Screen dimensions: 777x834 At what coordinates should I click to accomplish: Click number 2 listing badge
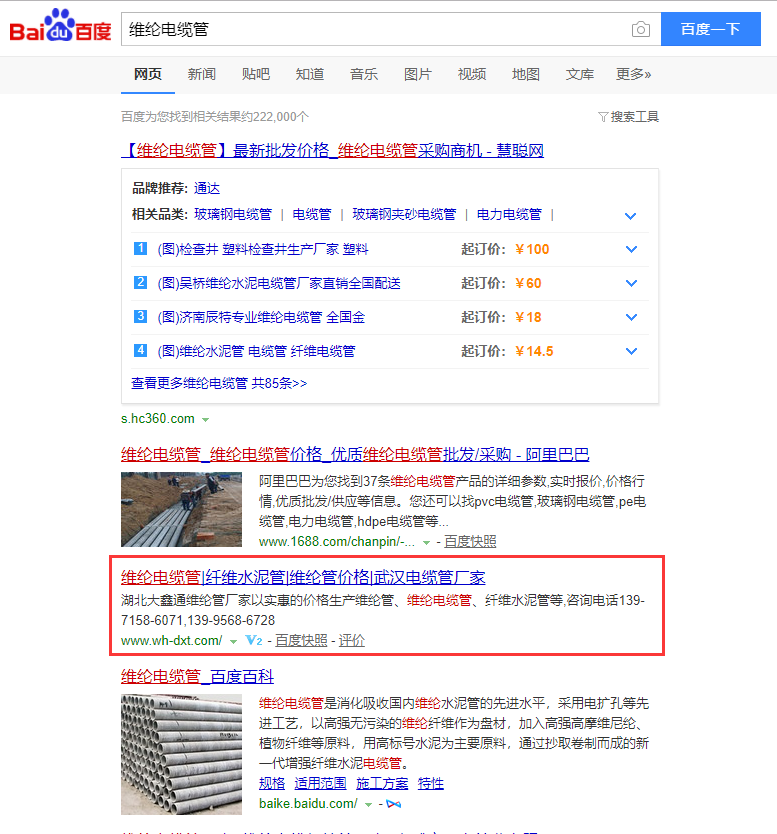tap(140, 282)
